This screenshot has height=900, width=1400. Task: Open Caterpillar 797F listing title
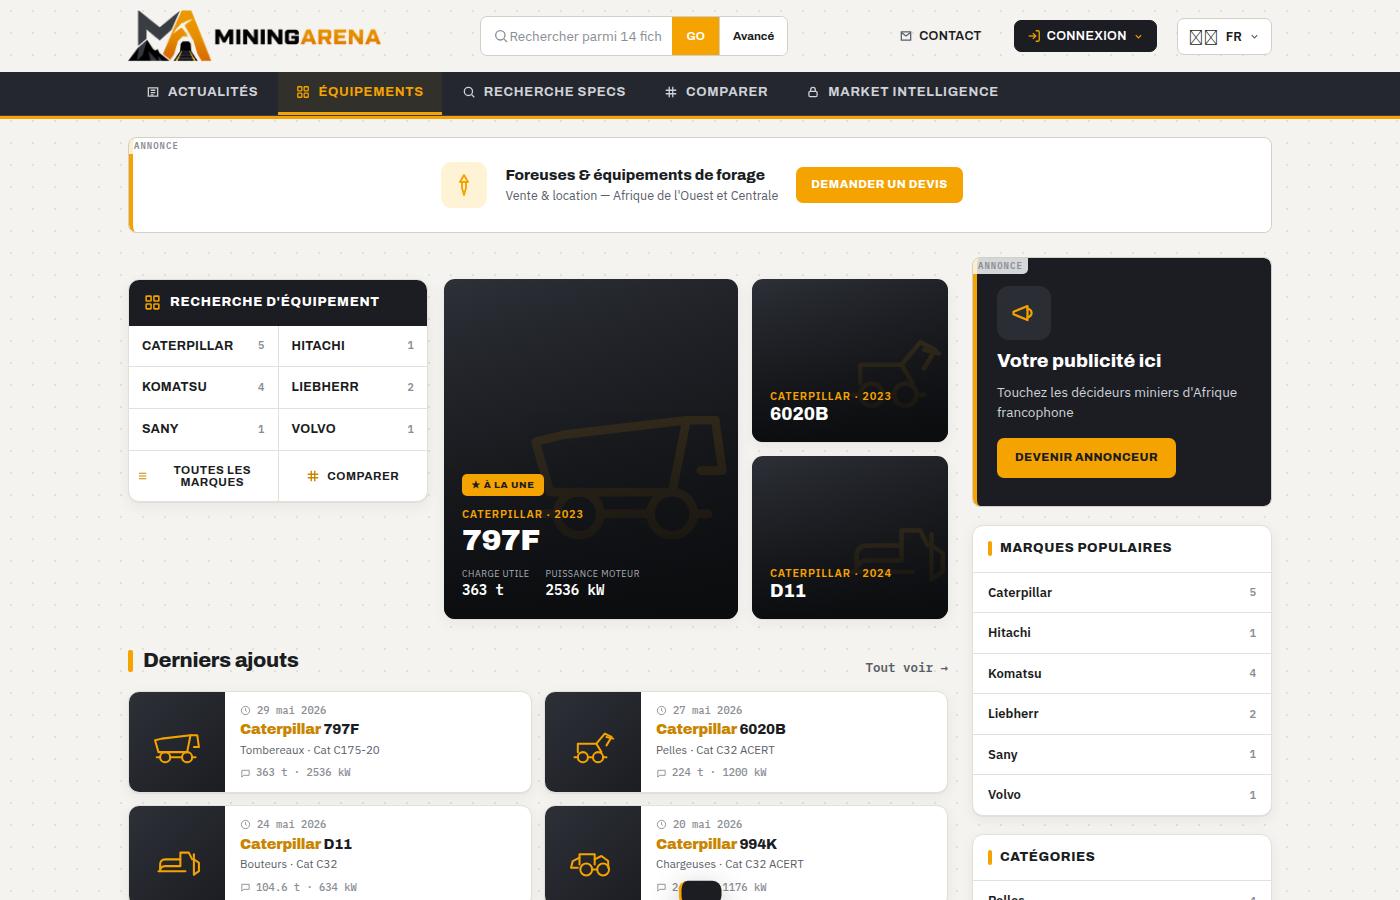click(299, 729)
